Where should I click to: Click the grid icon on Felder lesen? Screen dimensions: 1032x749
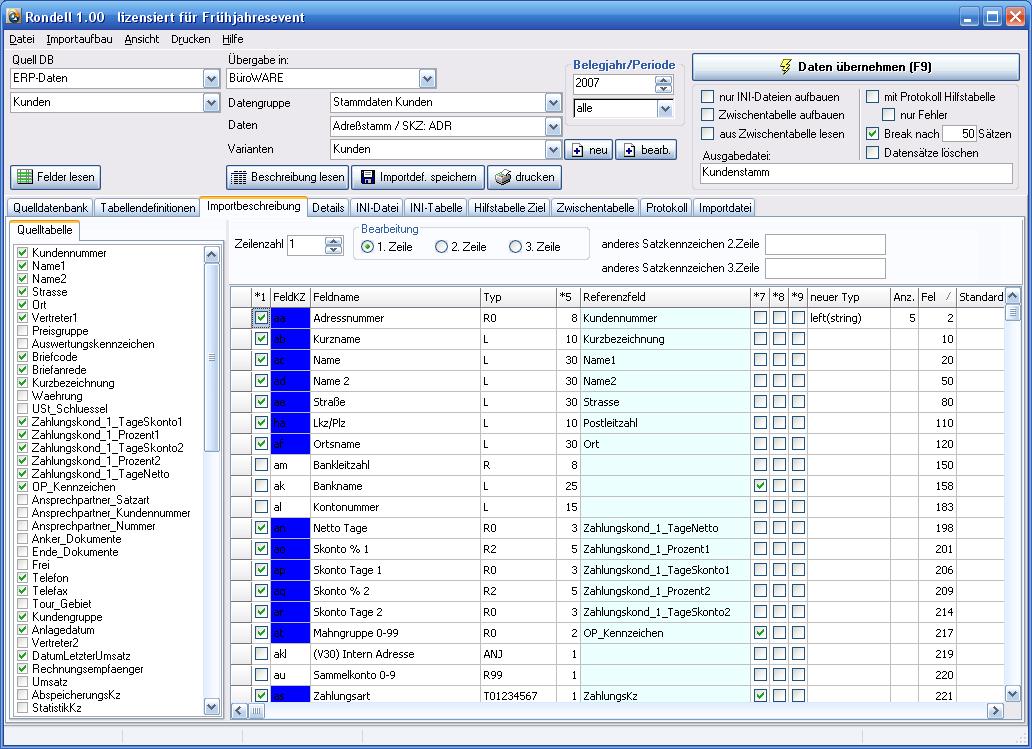point(25,177)
